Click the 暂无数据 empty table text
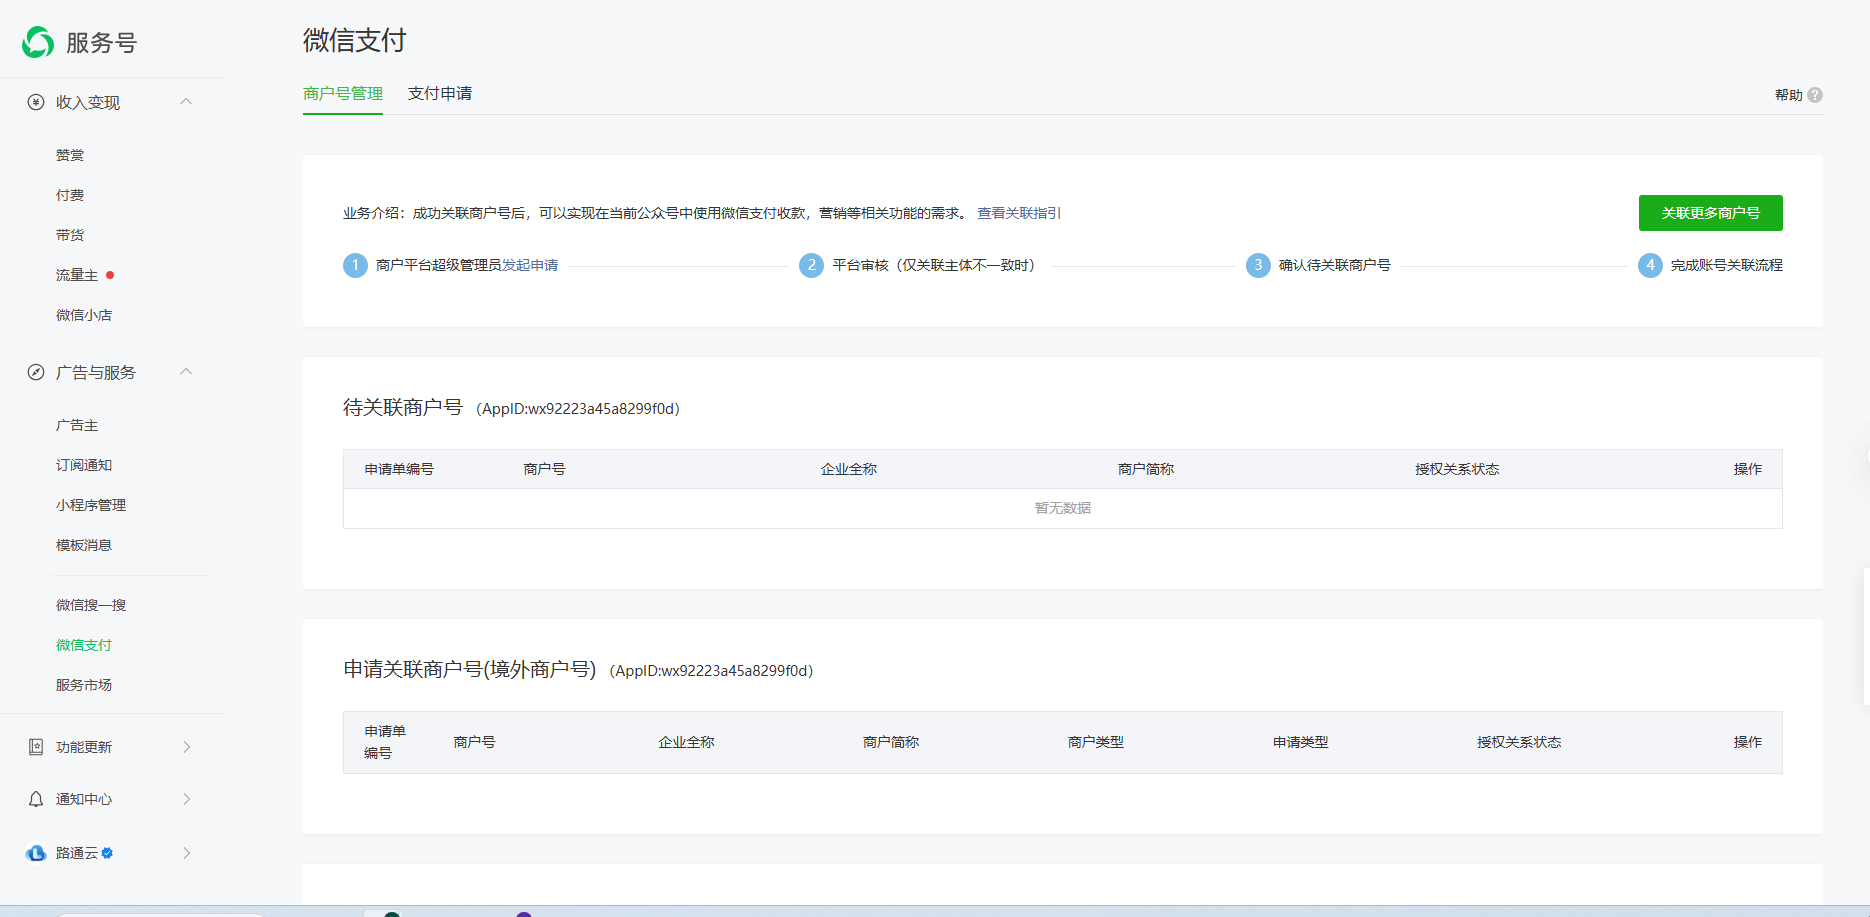Viewport: 1870px width, 917px height. (x=1063, y=508)
